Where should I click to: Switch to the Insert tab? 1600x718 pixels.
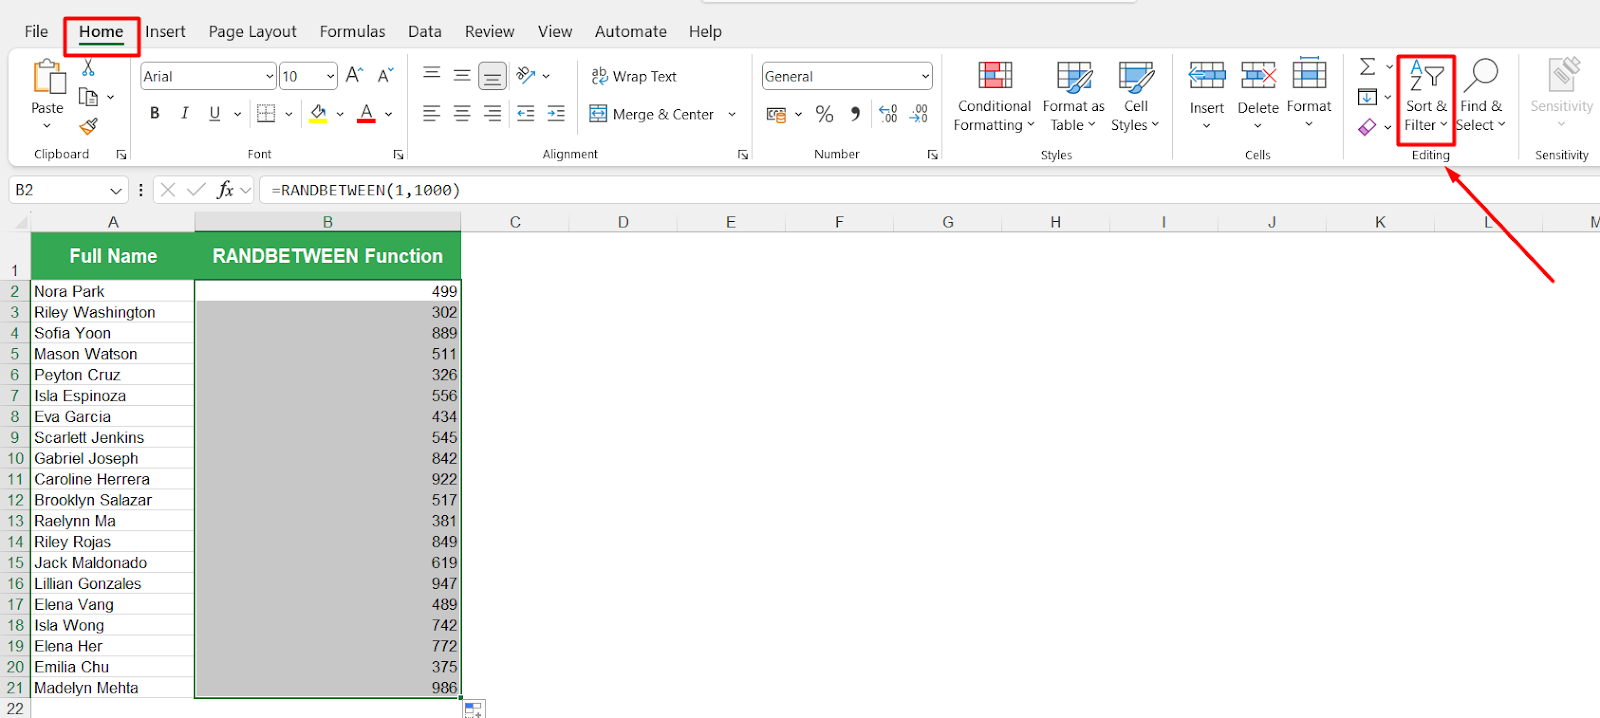point(165,32)
